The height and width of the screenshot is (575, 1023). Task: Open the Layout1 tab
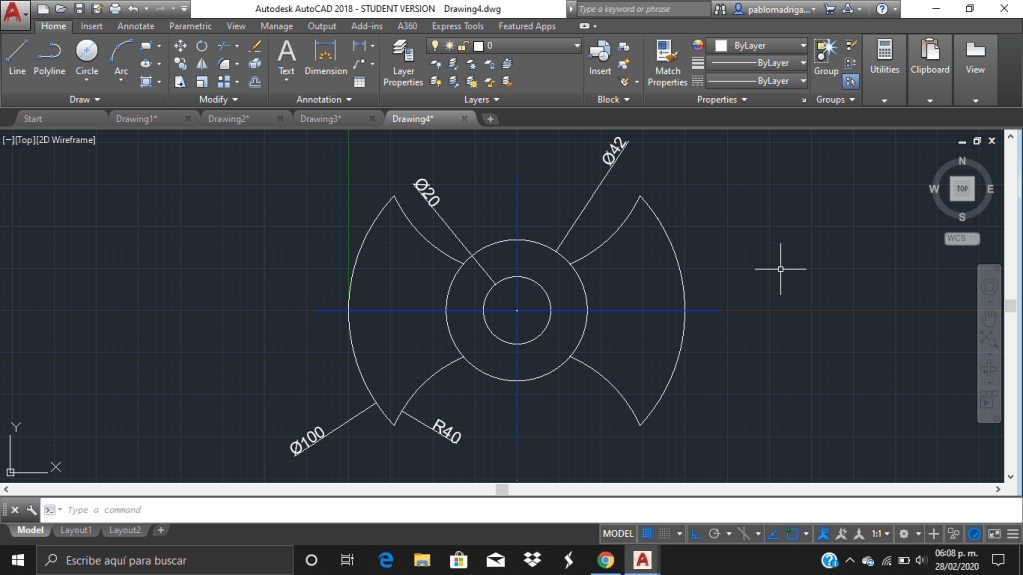(x=76, y=530)
